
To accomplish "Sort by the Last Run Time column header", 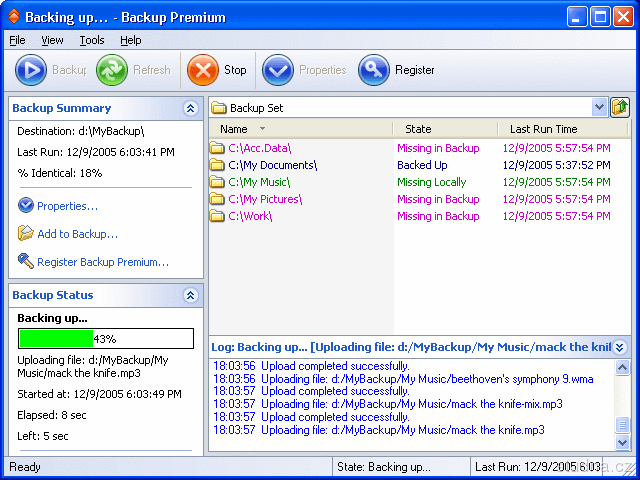I will coord(563,129).
